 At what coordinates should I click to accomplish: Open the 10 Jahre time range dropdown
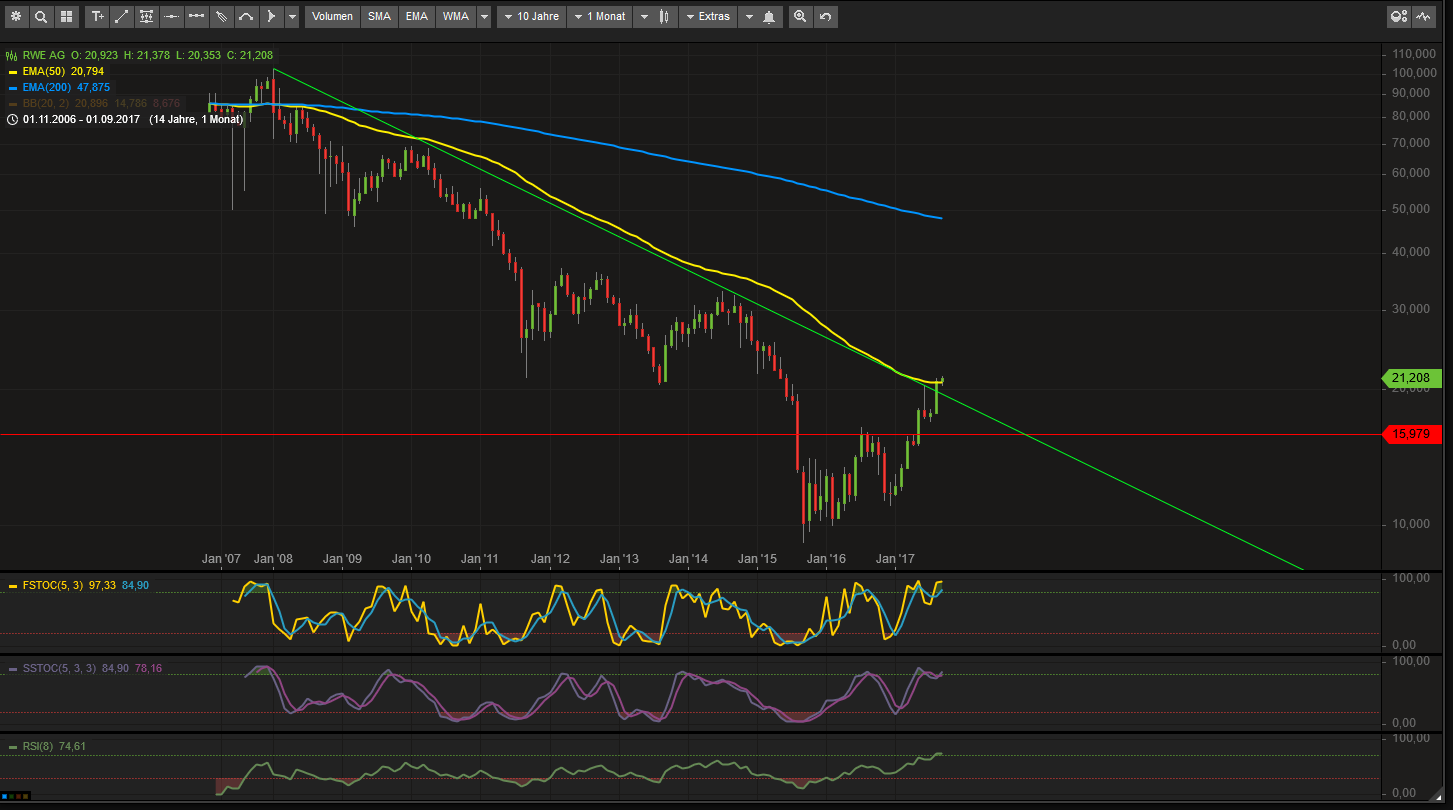click(x=530, y=16)
